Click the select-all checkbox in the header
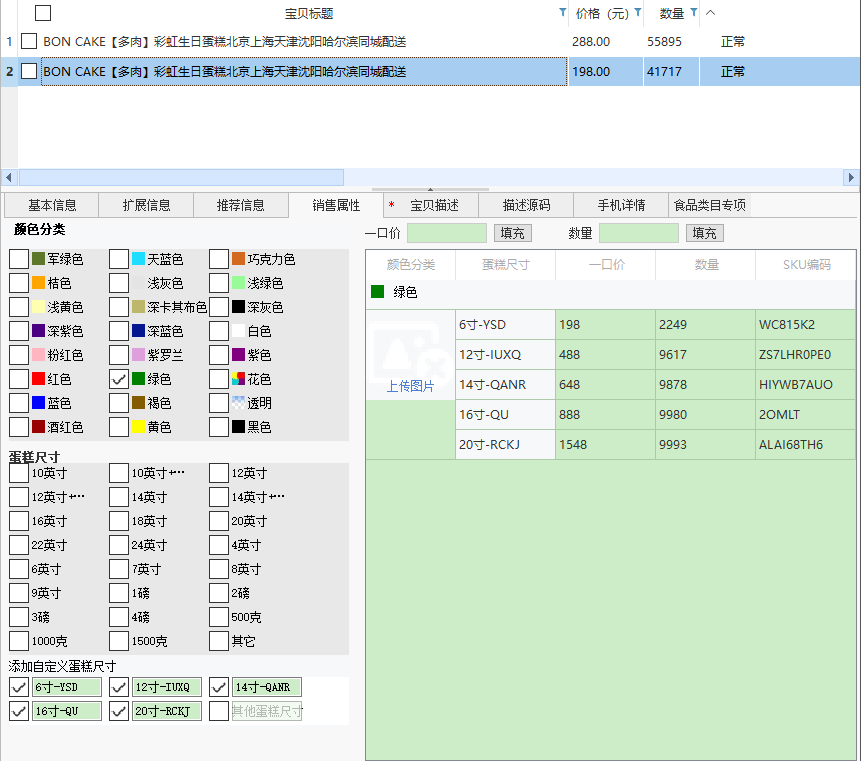The image size is (861, 761). (x=43, y=13)
